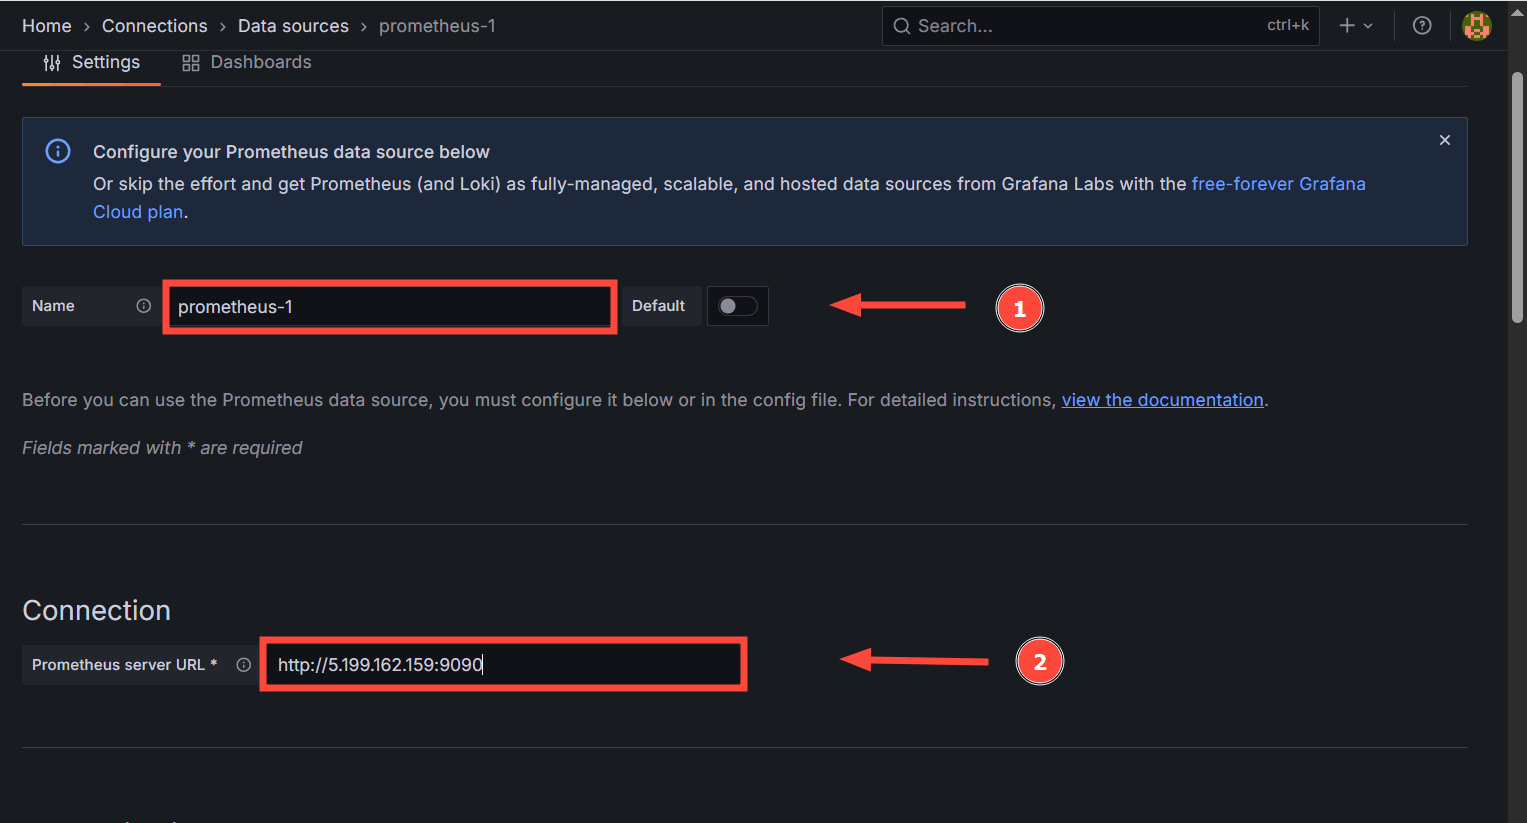Image resolution: width=1527 pixels, height=823 pixels.
Task: Navigate to Data sources breadcrumb
Action: (x=293, y=26)
